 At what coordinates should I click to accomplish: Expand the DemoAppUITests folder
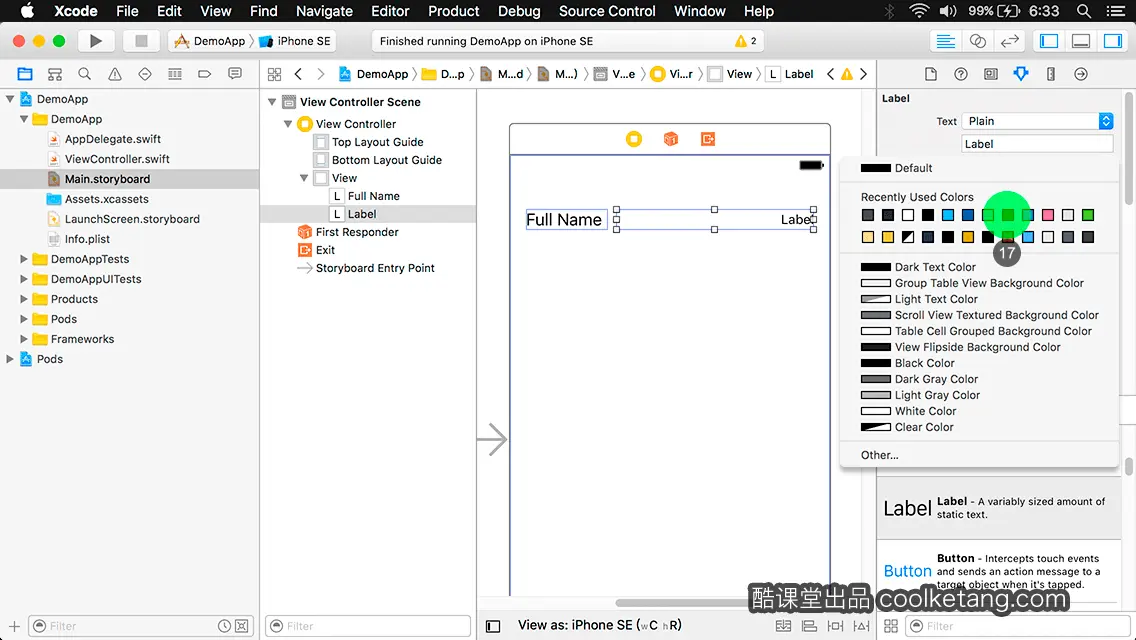coord(23,279)
